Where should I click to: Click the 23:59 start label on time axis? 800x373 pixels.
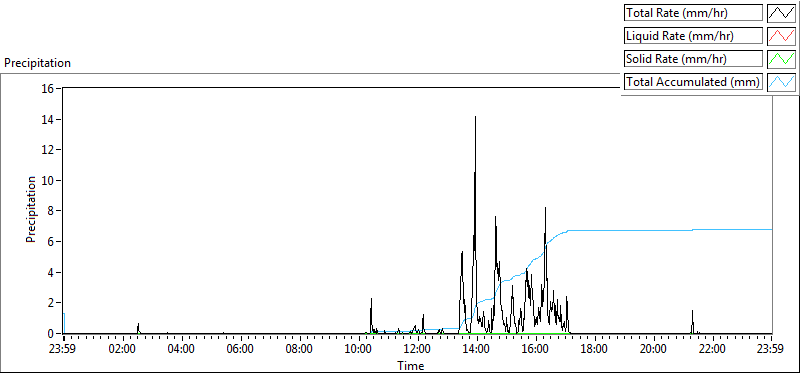[x=64, y=350]
